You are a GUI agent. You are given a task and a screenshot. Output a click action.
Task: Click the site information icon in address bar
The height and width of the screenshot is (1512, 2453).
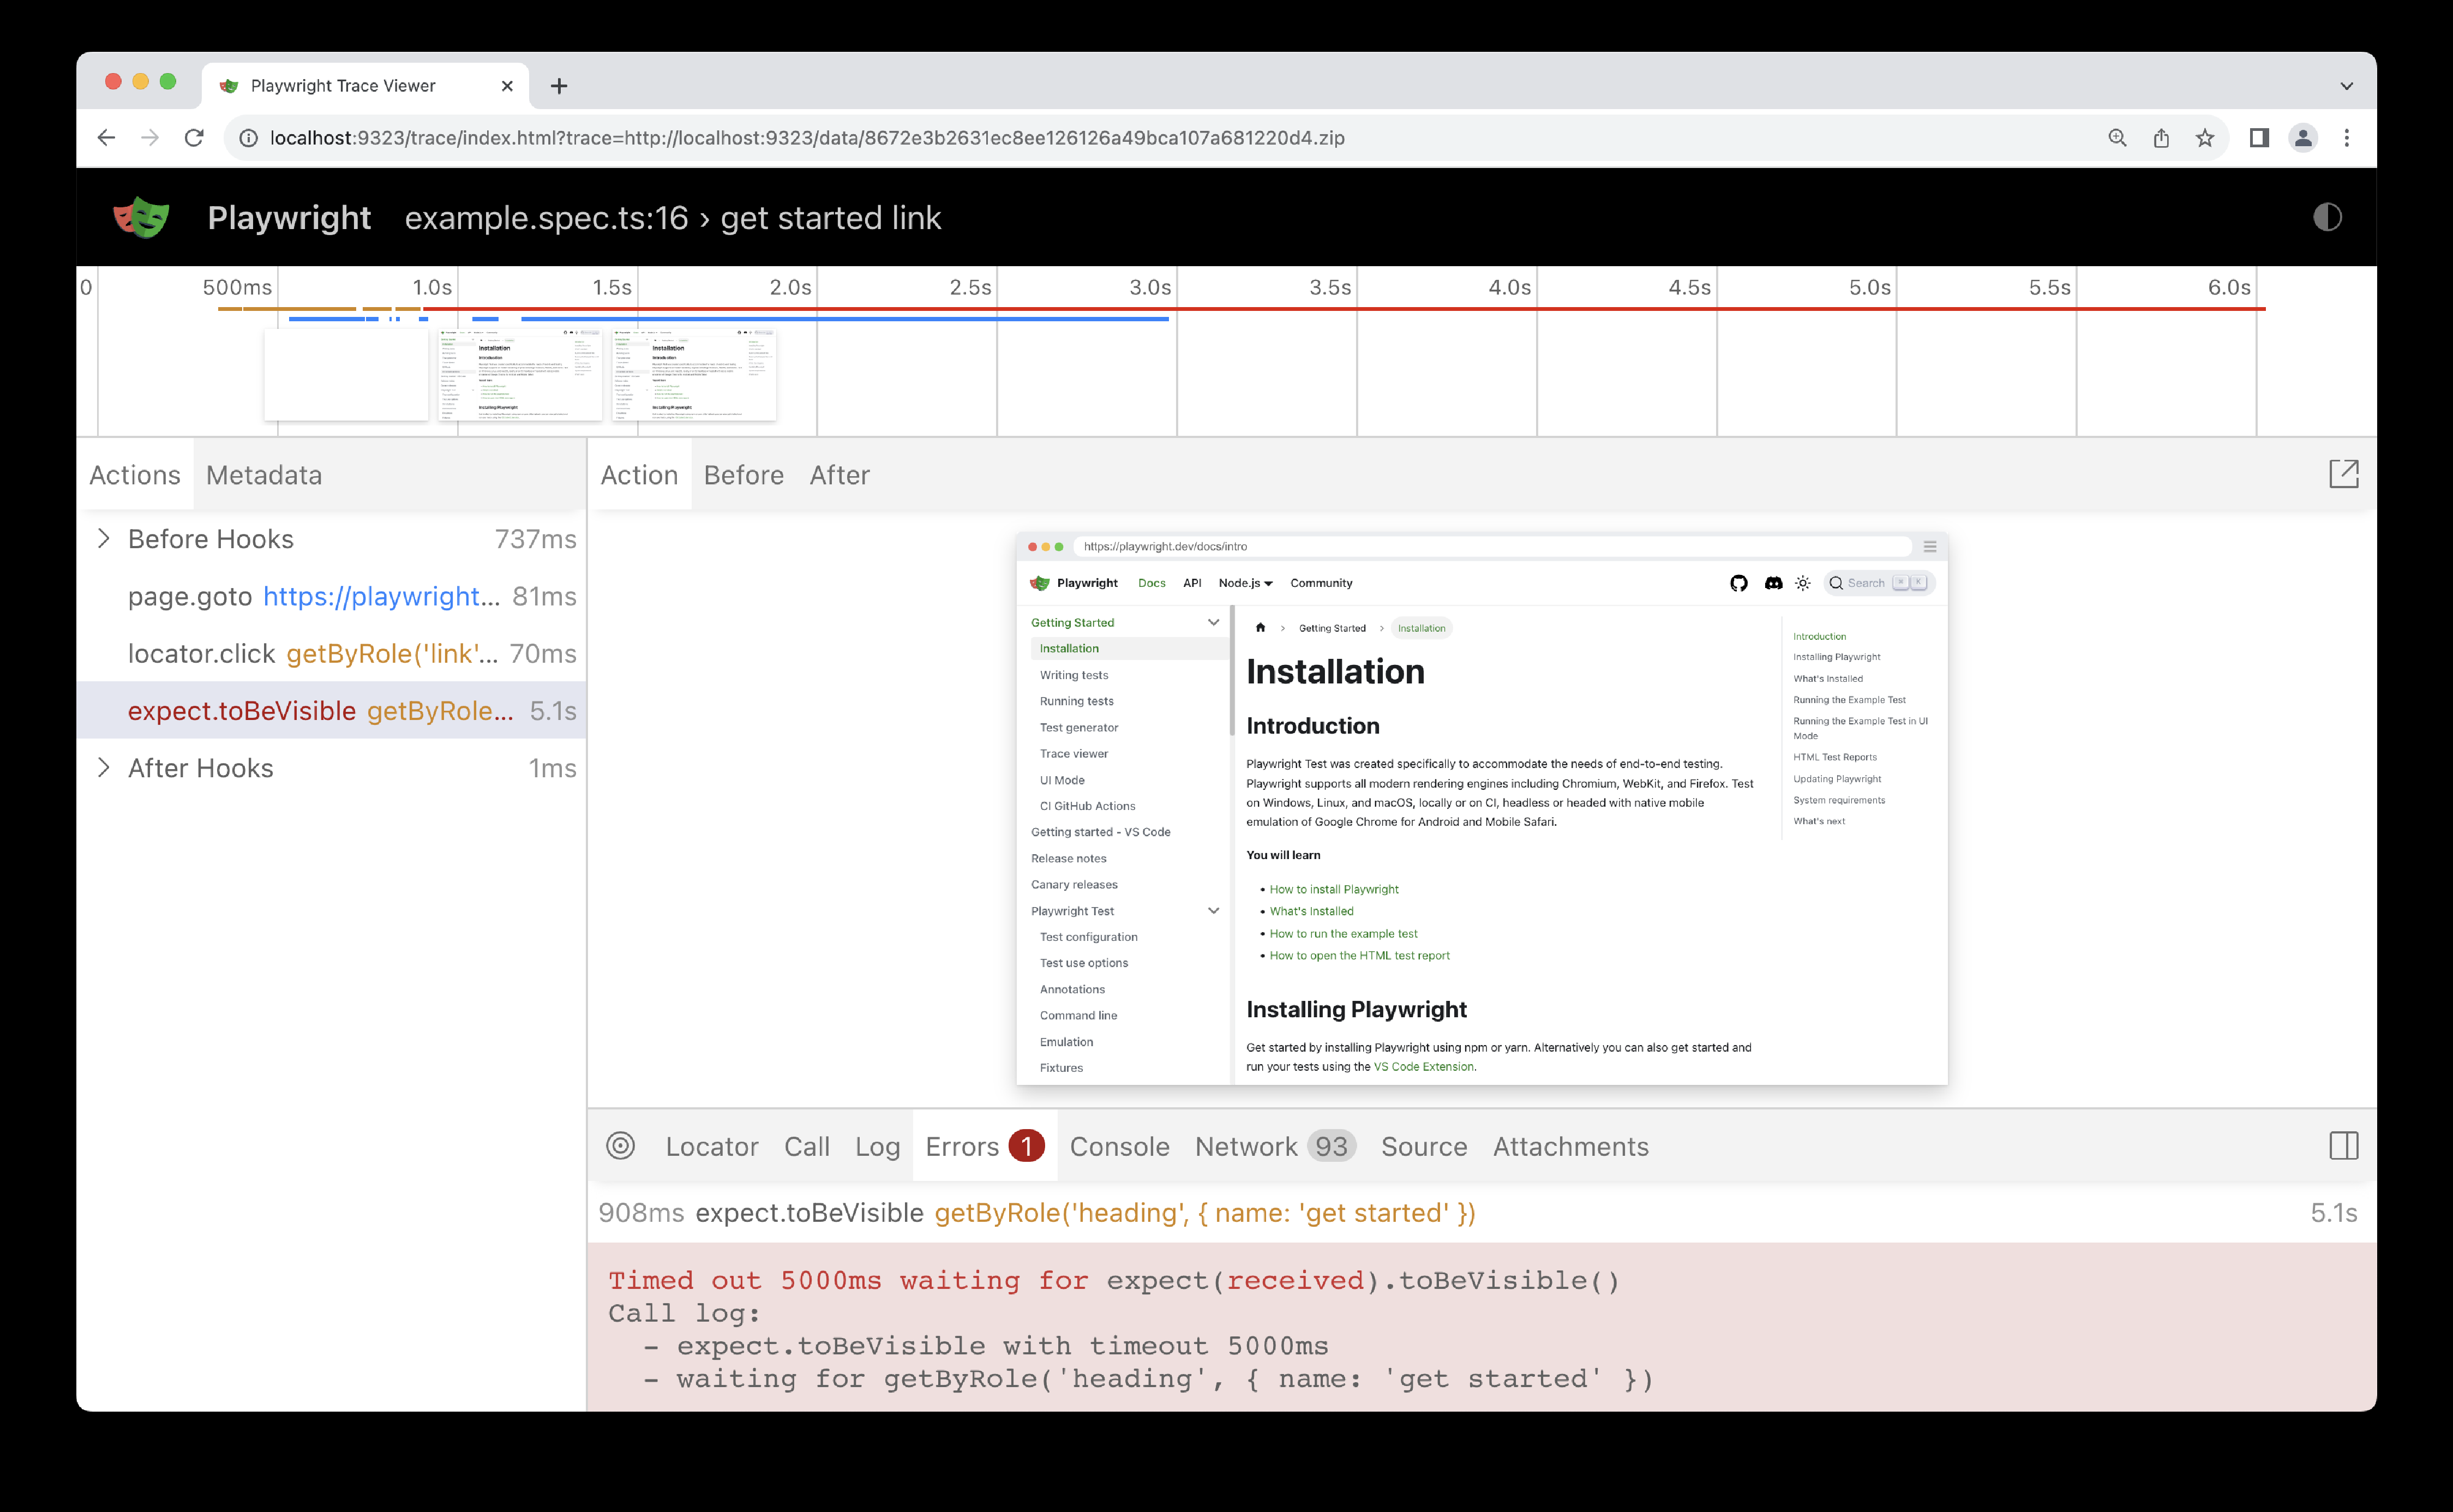248,138
